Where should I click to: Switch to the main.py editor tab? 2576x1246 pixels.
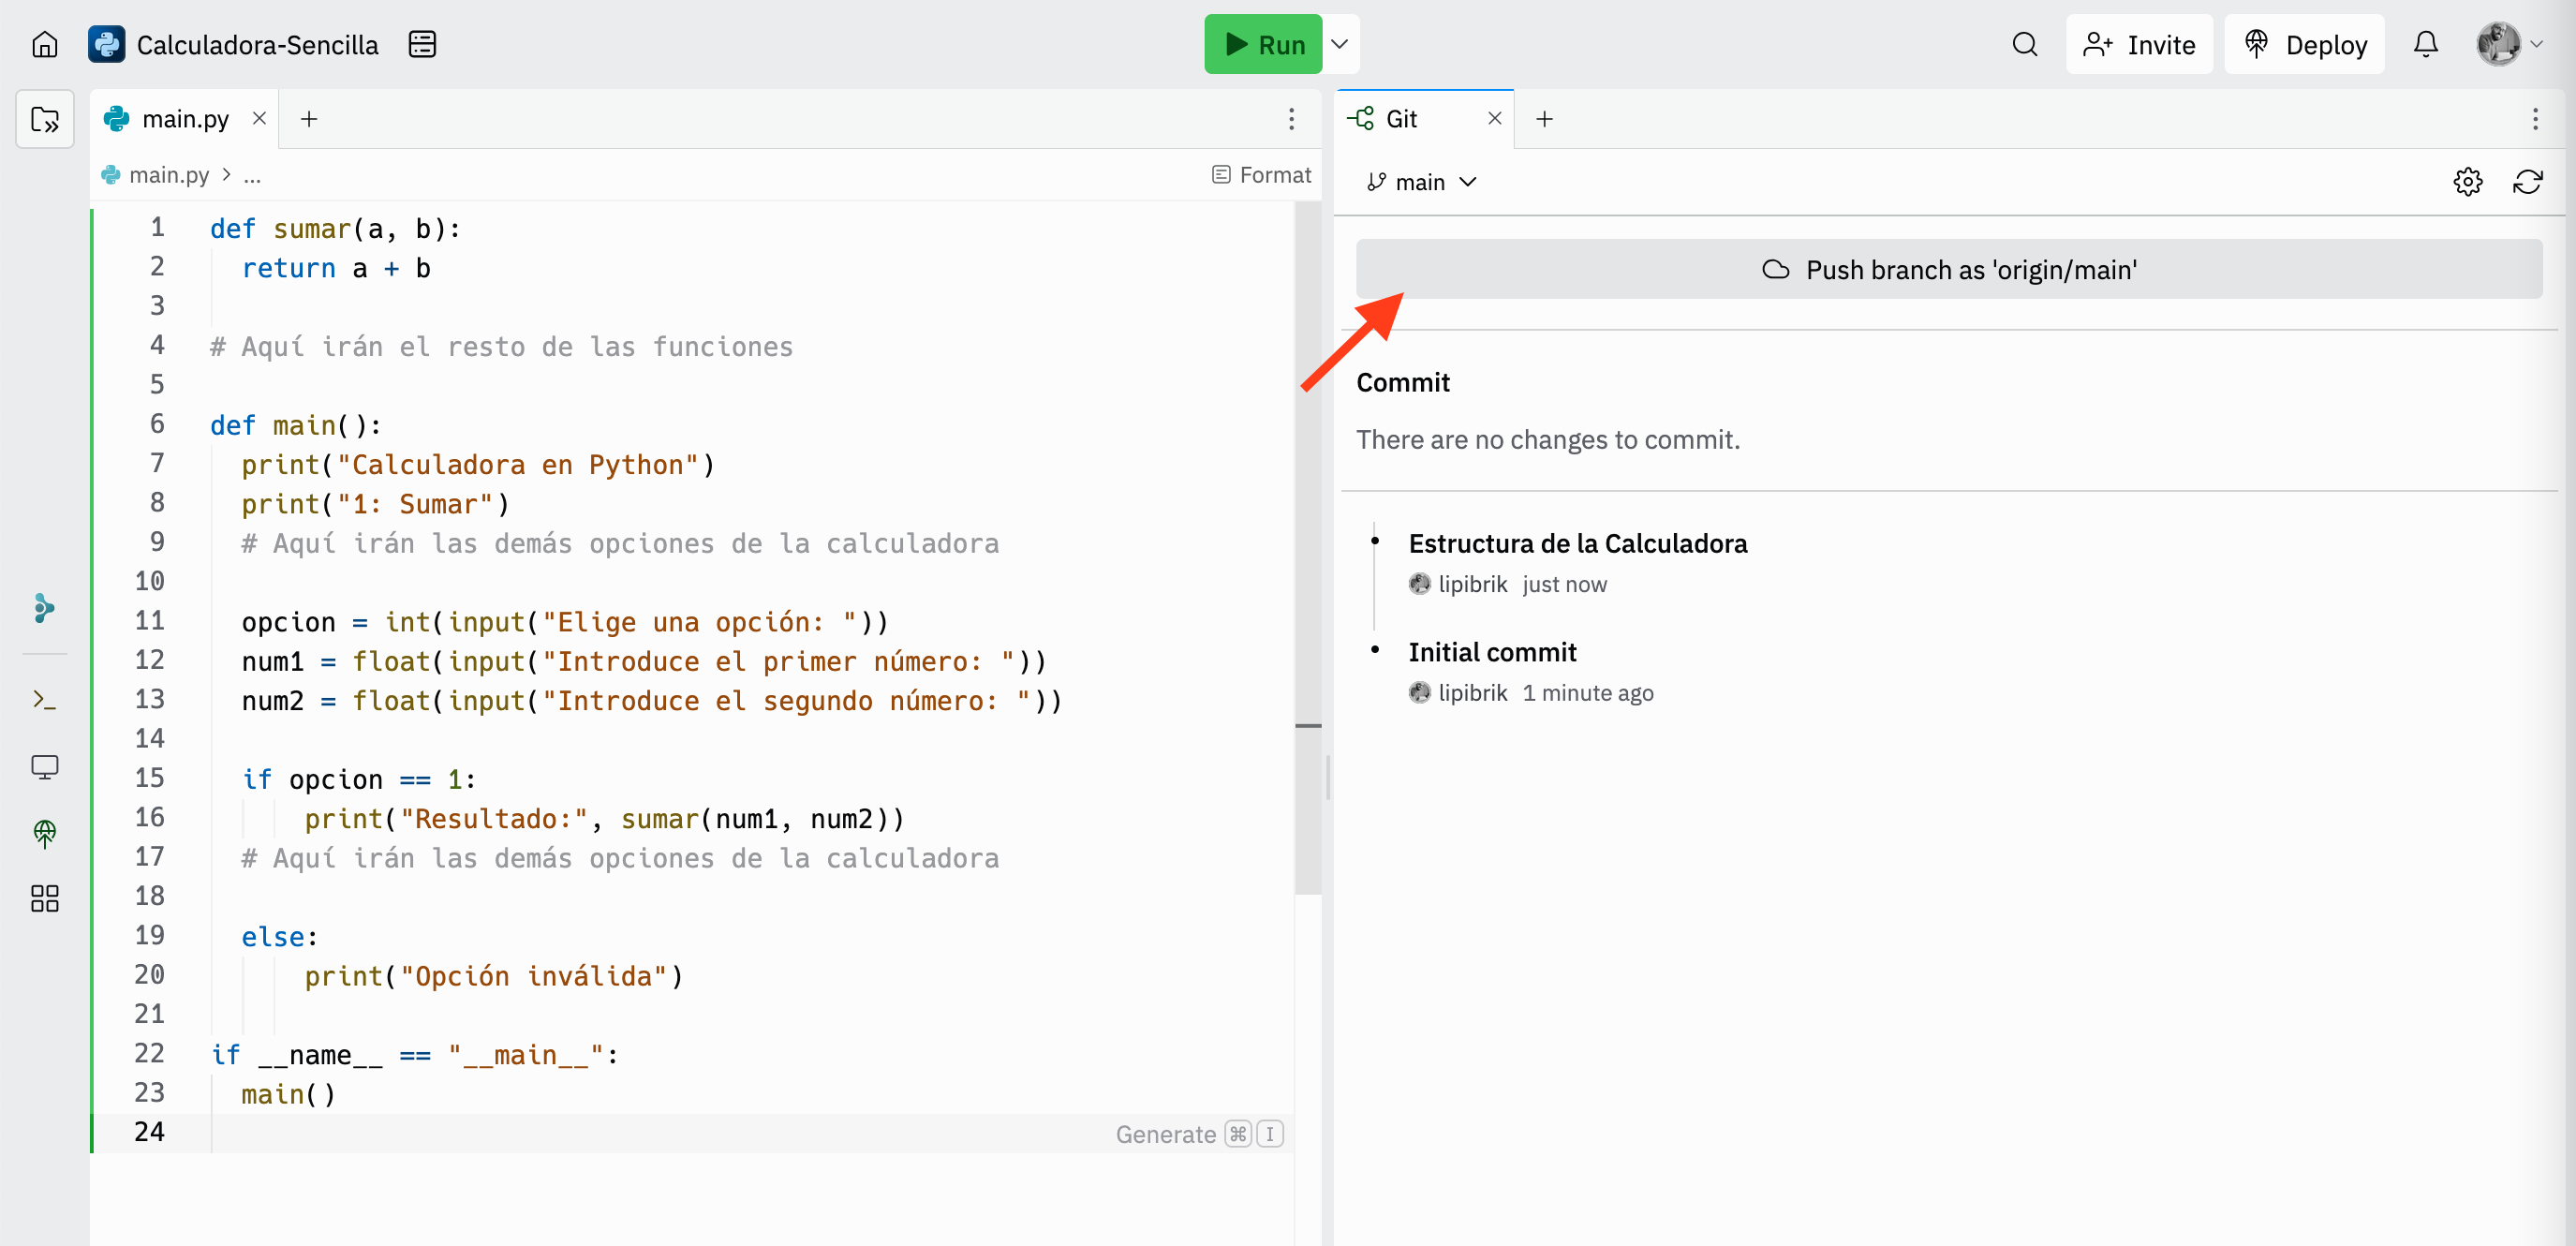185,119
